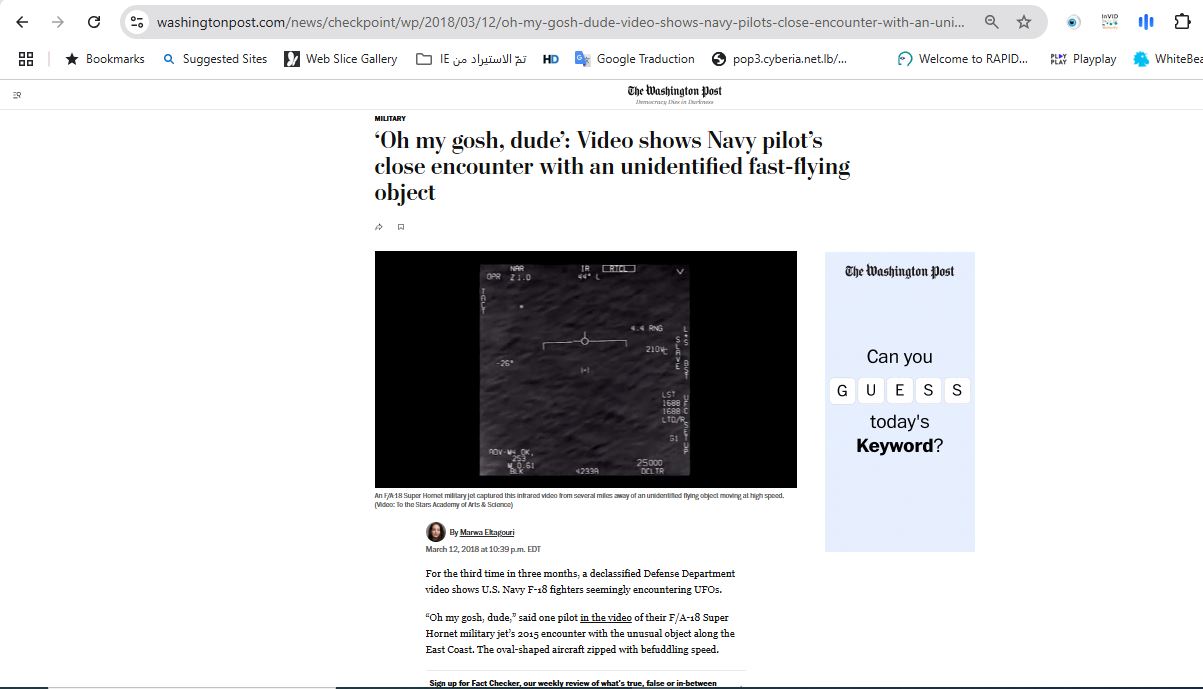Open the zoom magnifier in address bar
This screenshot has height=689, width=1203.
pyautogui.click(x=991, y=22)
